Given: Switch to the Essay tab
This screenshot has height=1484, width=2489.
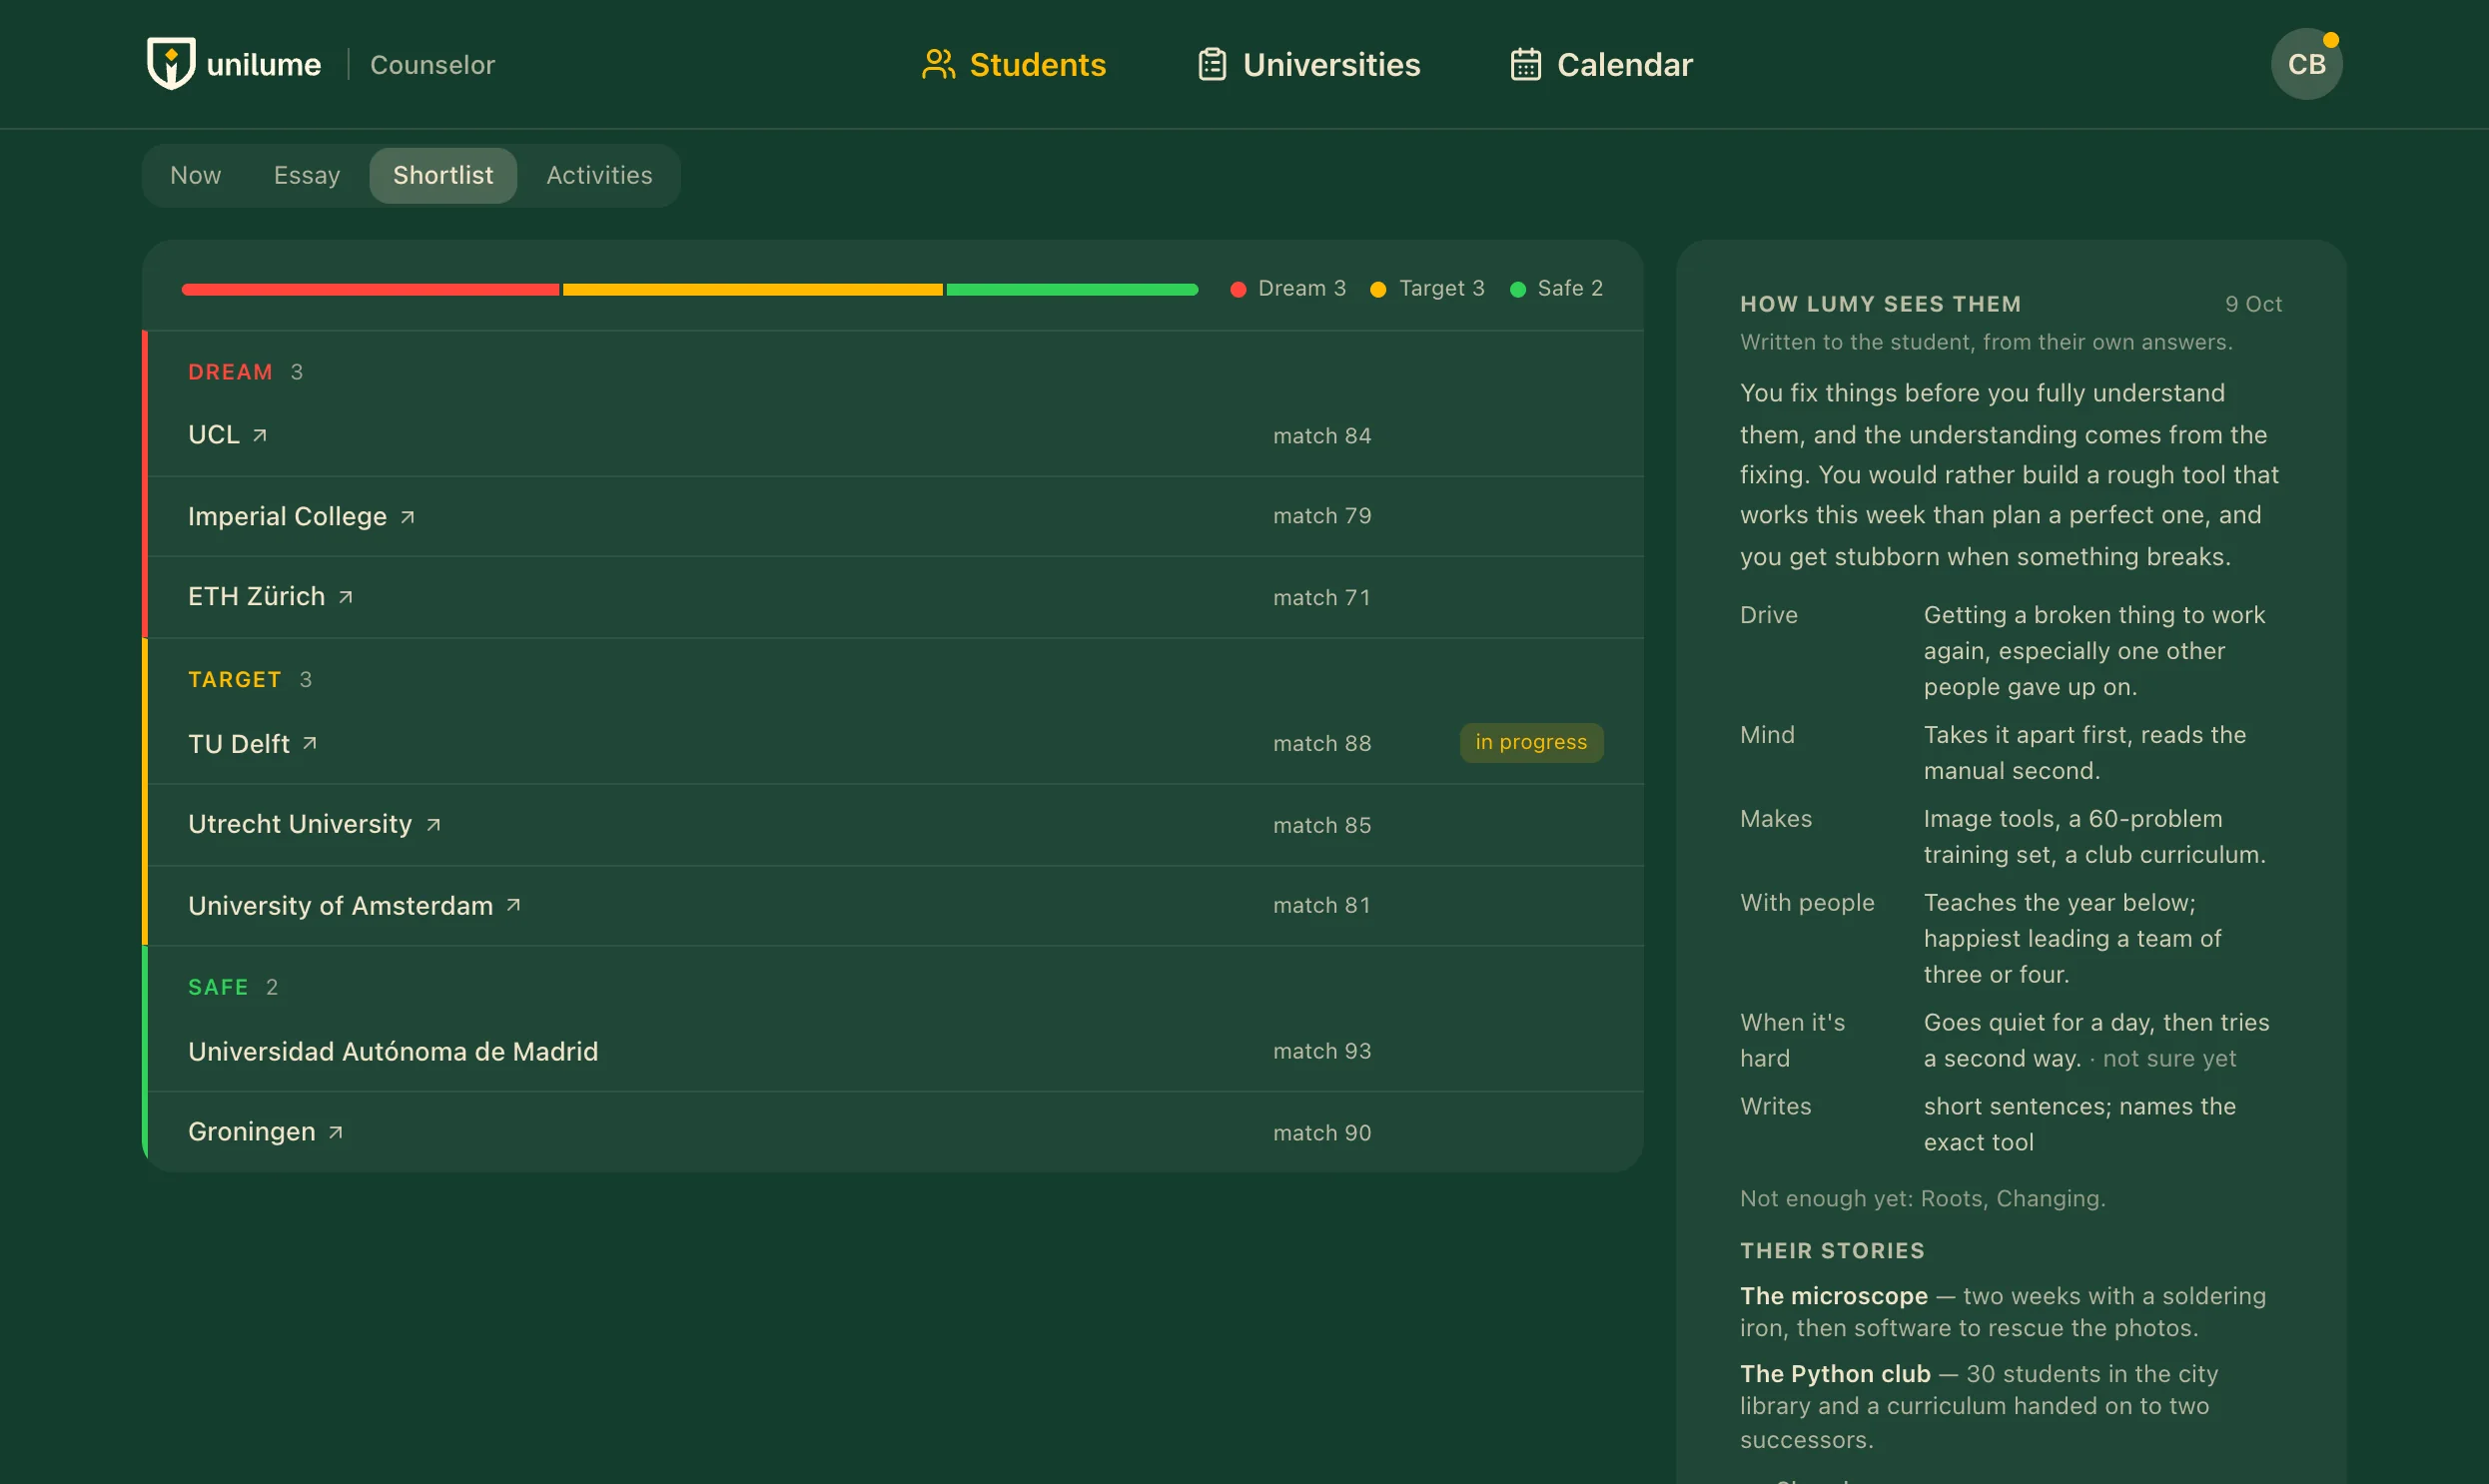Looking at the screenshot, I should pos(307,175).
